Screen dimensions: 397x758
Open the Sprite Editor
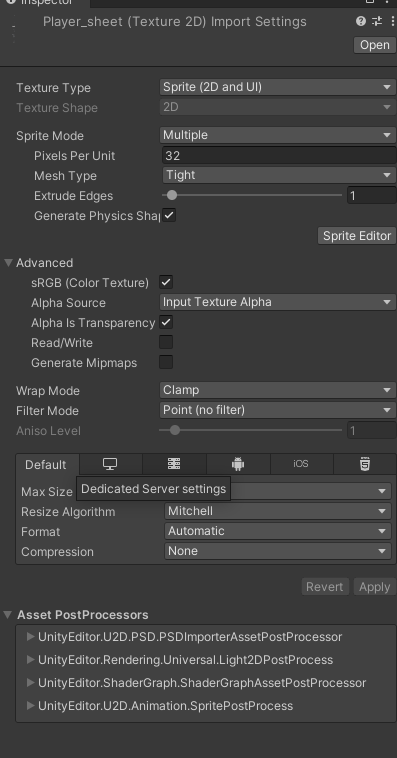click(357, 236)
